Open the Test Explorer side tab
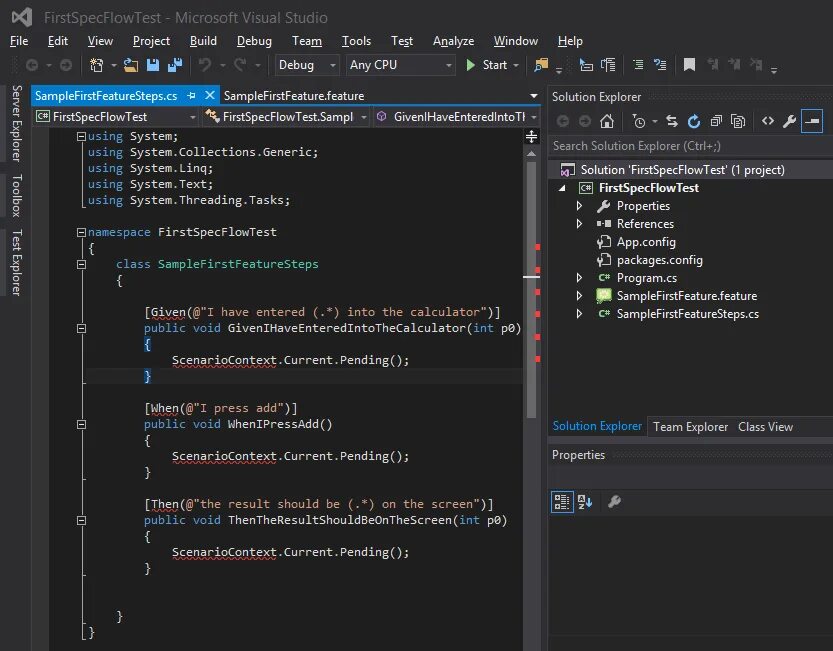 tap(16, 263)
